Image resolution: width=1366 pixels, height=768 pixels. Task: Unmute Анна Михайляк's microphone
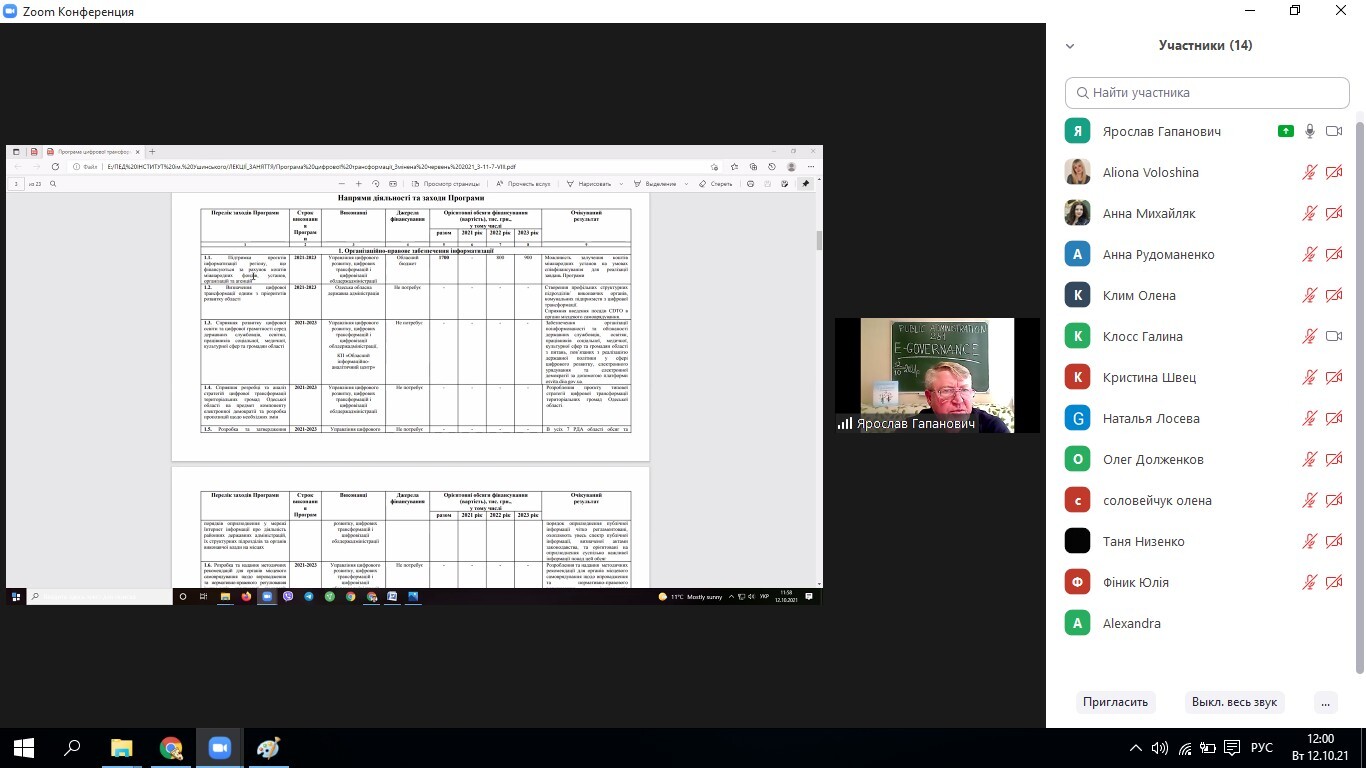(1310, 213)
